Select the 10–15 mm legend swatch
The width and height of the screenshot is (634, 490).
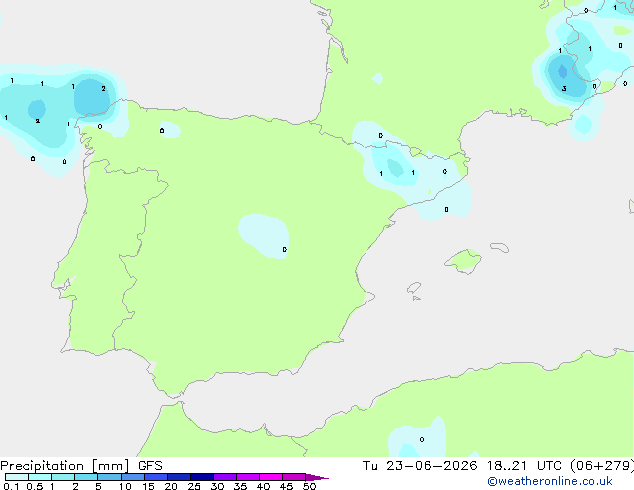click(x=133, y=477)
